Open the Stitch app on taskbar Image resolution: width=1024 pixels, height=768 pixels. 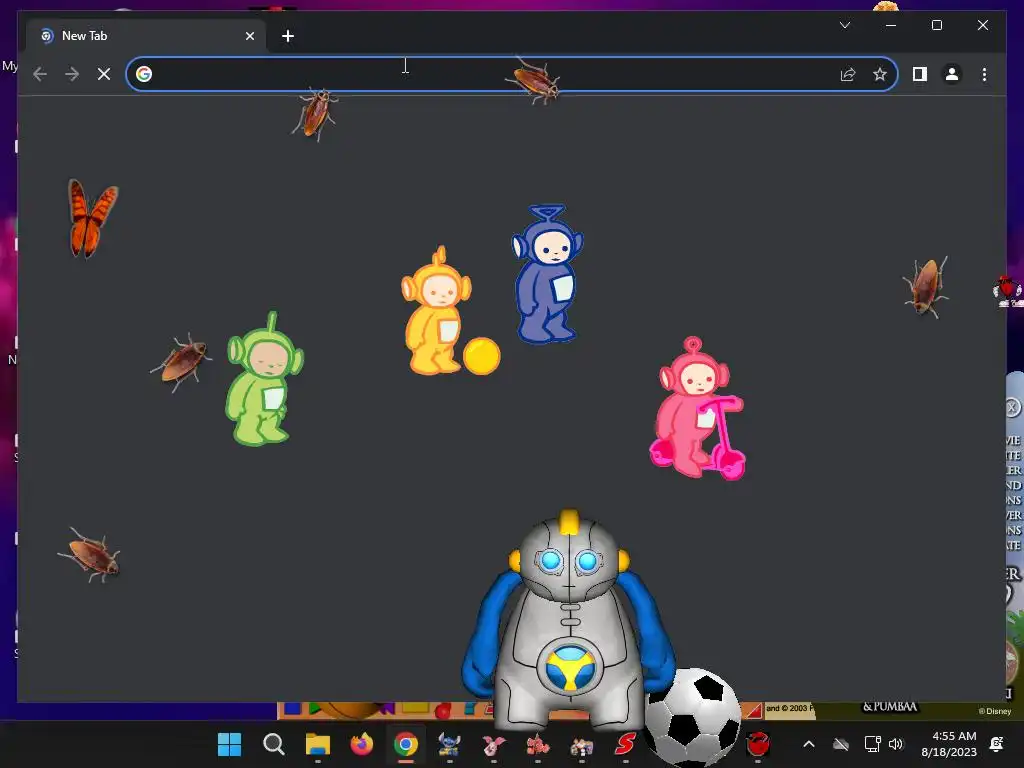pyautogui.click(x=449, y=744)
